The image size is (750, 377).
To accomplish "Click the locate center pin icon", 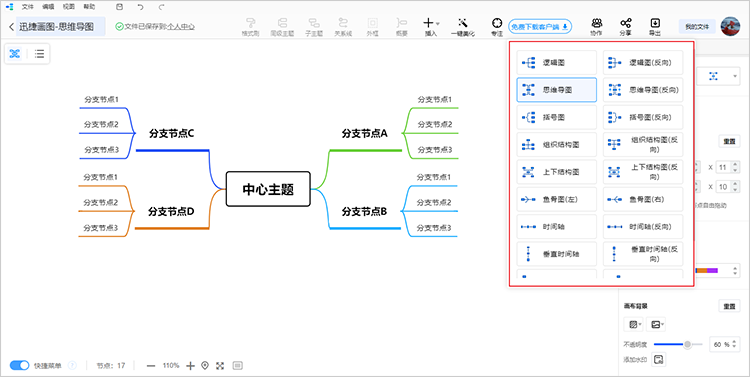I will [205, 366].
